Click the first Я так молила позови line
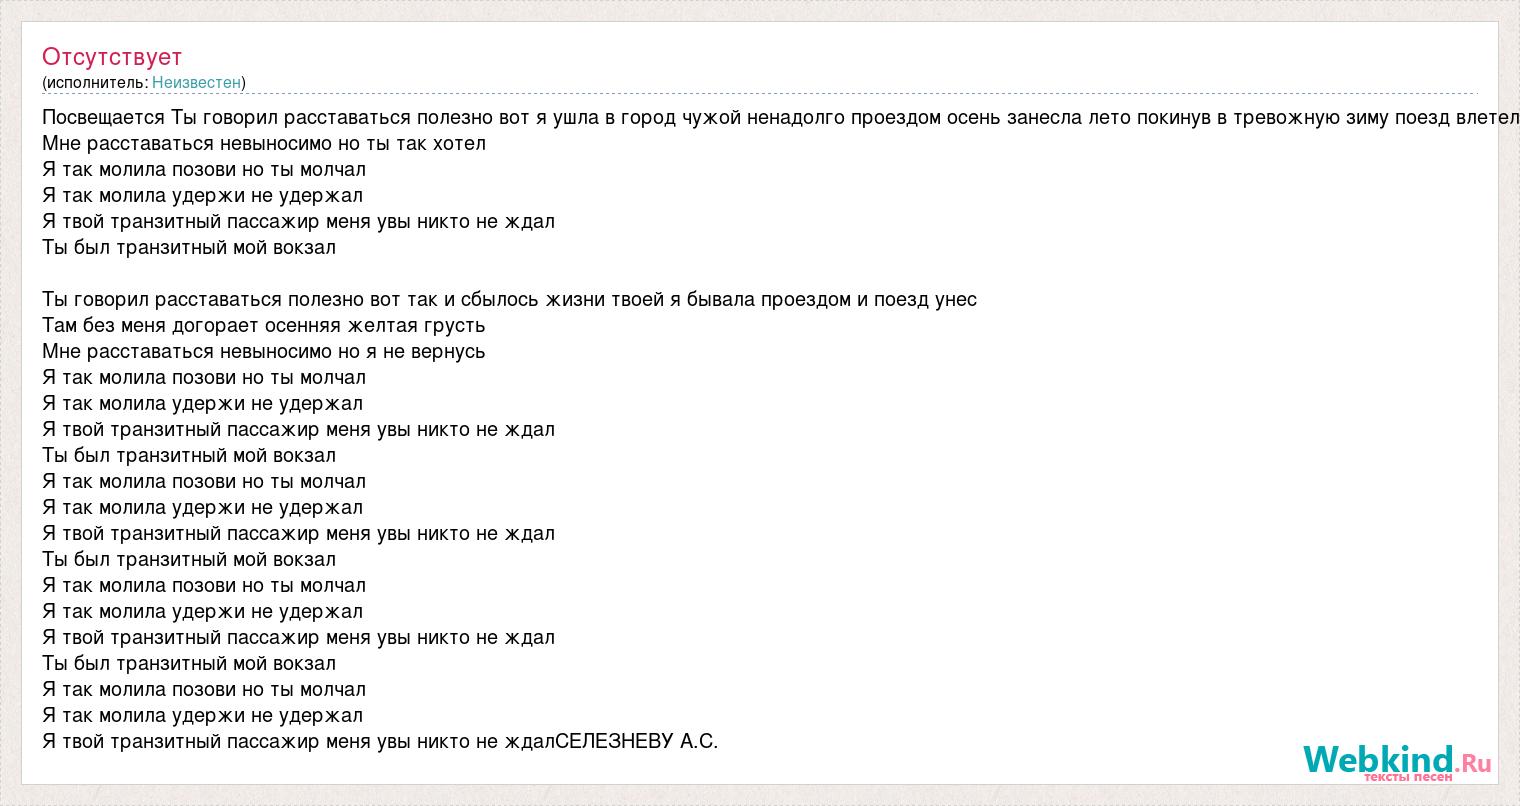 204,169
